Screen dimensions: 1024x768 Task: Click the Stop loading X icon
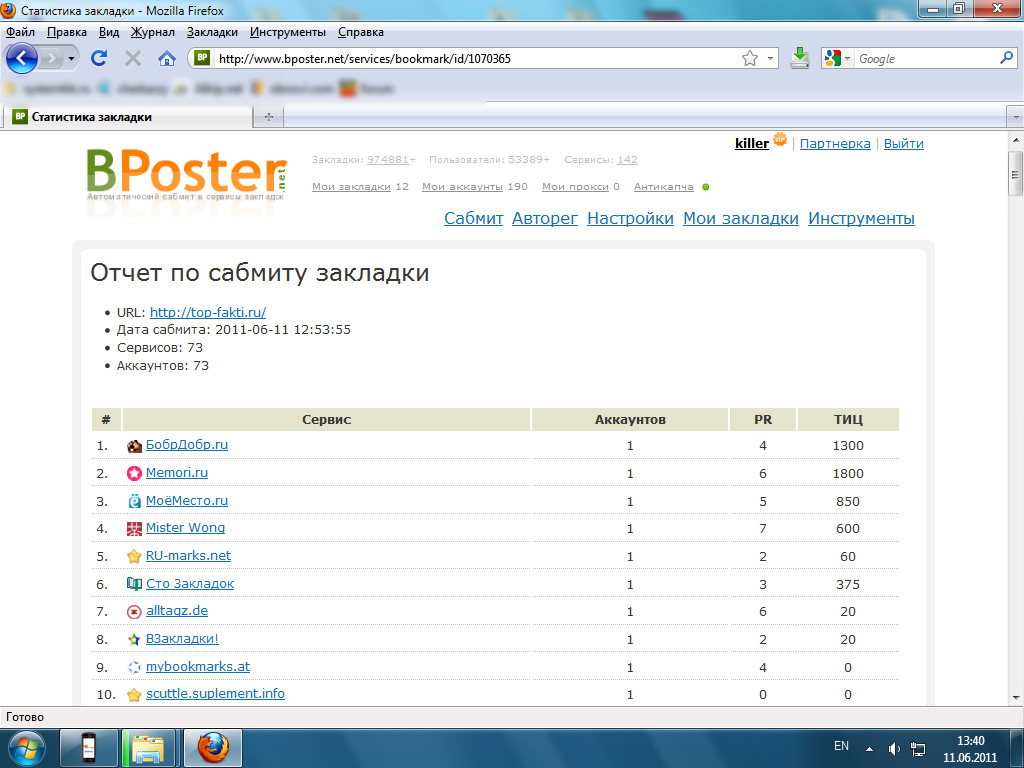(133, 59)
